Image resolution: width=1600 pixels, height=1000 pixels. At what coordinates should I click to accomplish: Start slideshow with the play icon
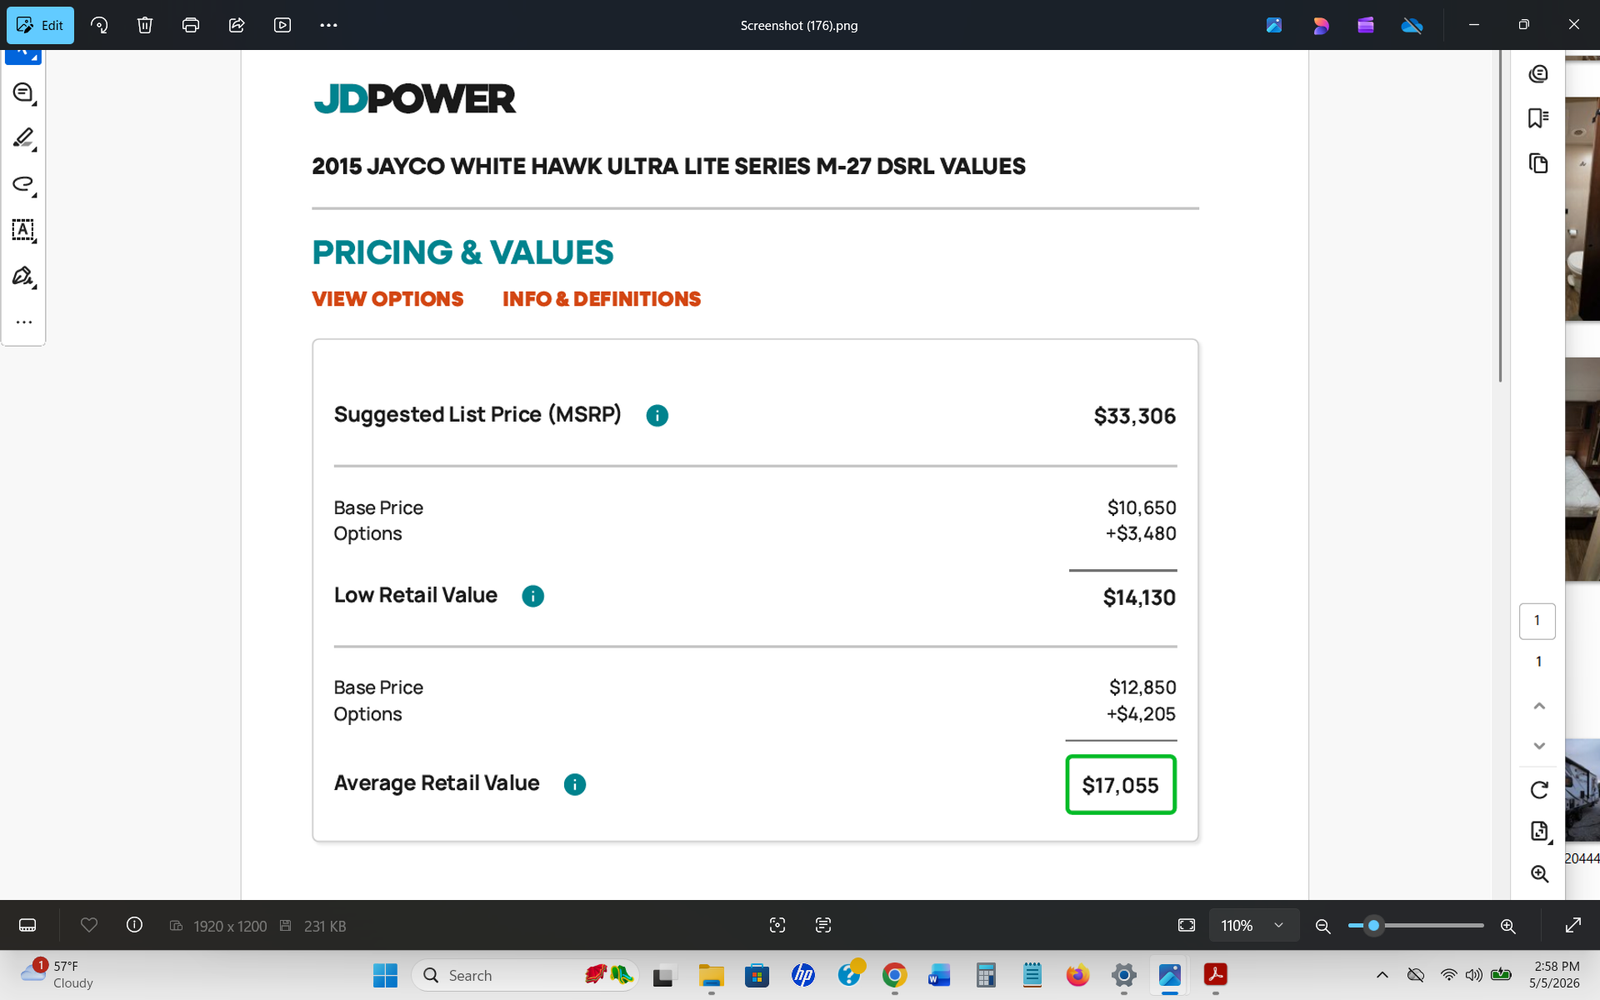tap(283, 25)
